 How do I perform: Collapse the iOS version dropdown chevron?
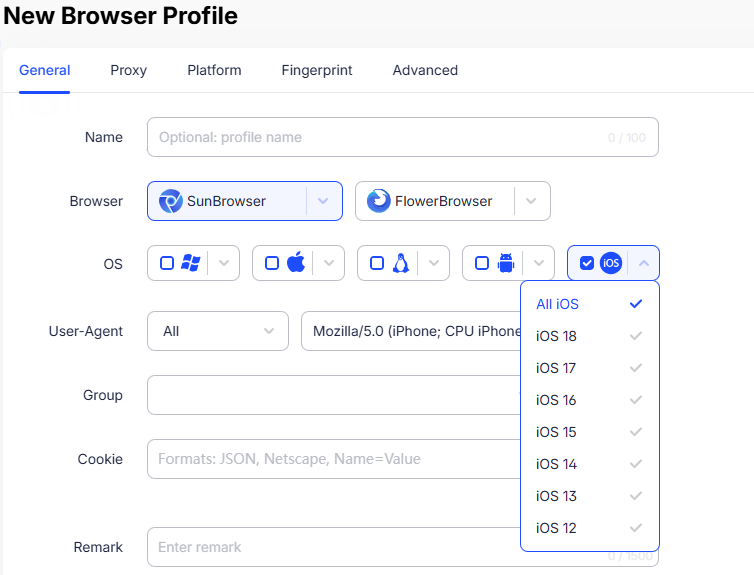643,263
